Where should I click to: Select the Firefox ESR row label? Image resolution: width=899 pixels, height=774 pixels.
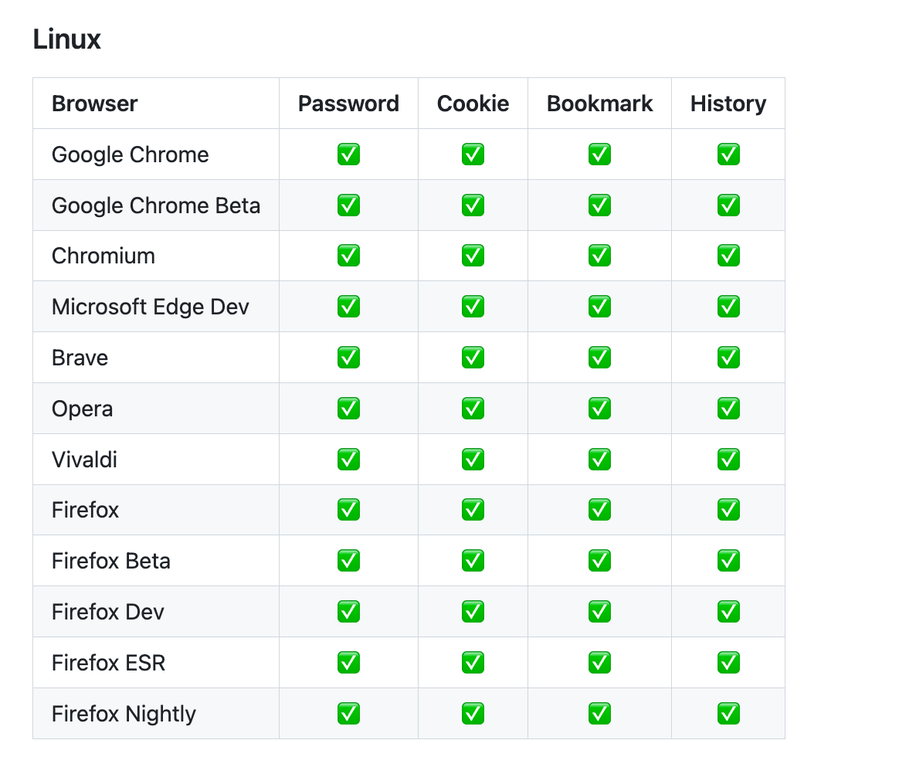point(108,663)
